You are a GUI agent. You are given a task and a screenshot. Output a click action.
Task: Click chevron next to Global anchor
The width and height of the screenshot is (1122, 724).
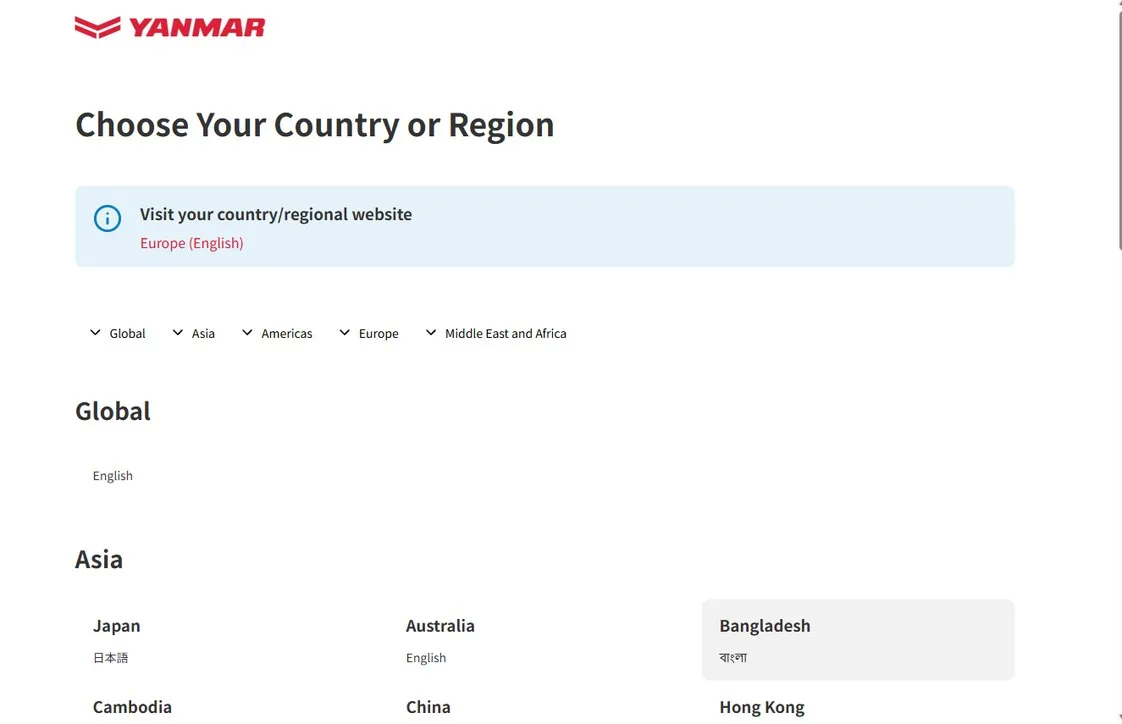pyautogui.click(x=95, y=333)
